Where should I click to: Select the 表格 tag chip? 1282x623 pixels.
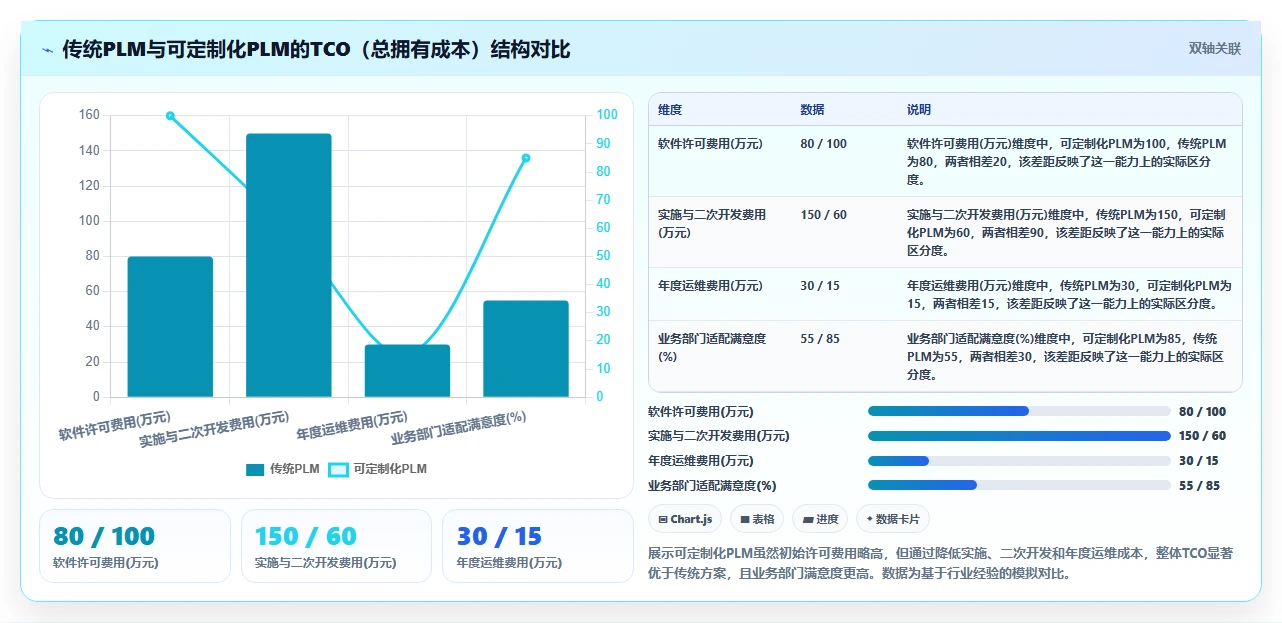(x=757, y=519)
